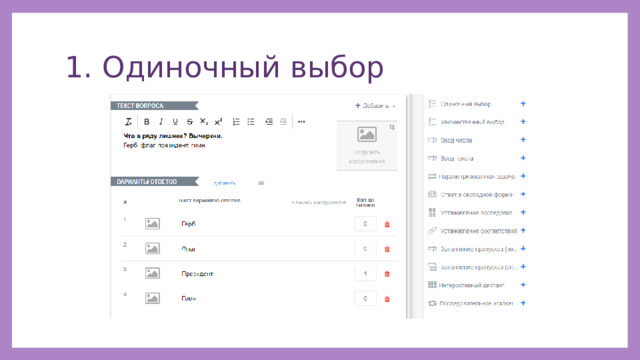Screen dimensions: 640x360
Task: Toggle bold formatting in question editor
Action: tap(147, 122)
